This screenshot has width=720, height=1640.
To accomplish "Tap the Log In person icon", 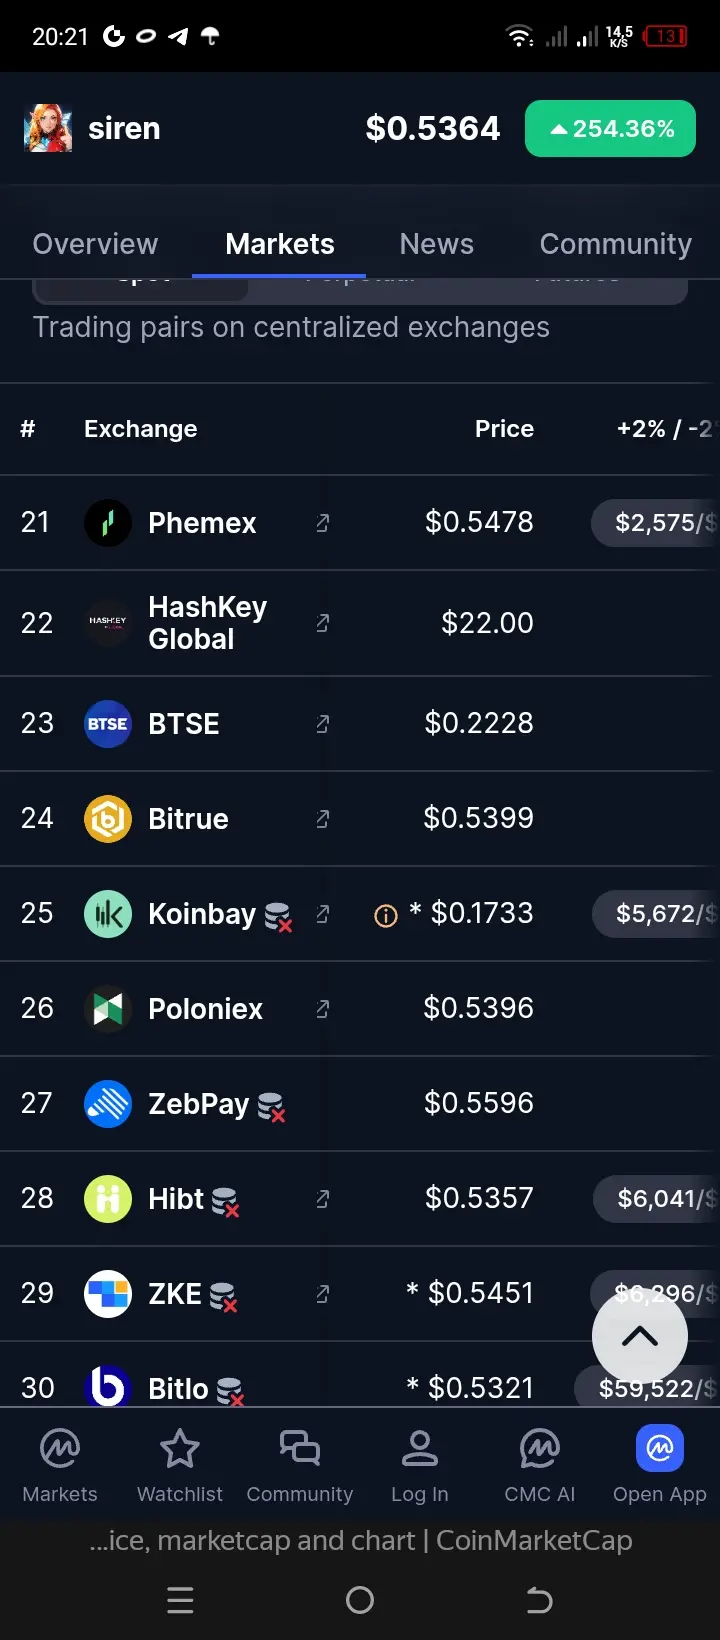I will point(420,1449).
